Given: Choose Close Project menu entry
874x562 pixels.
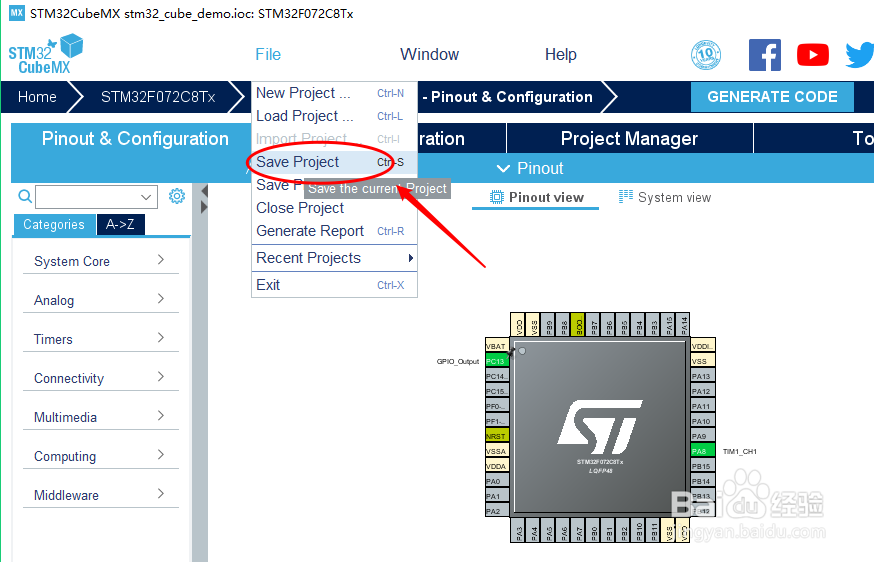Looking at the screenshot, I should [334, 208].
